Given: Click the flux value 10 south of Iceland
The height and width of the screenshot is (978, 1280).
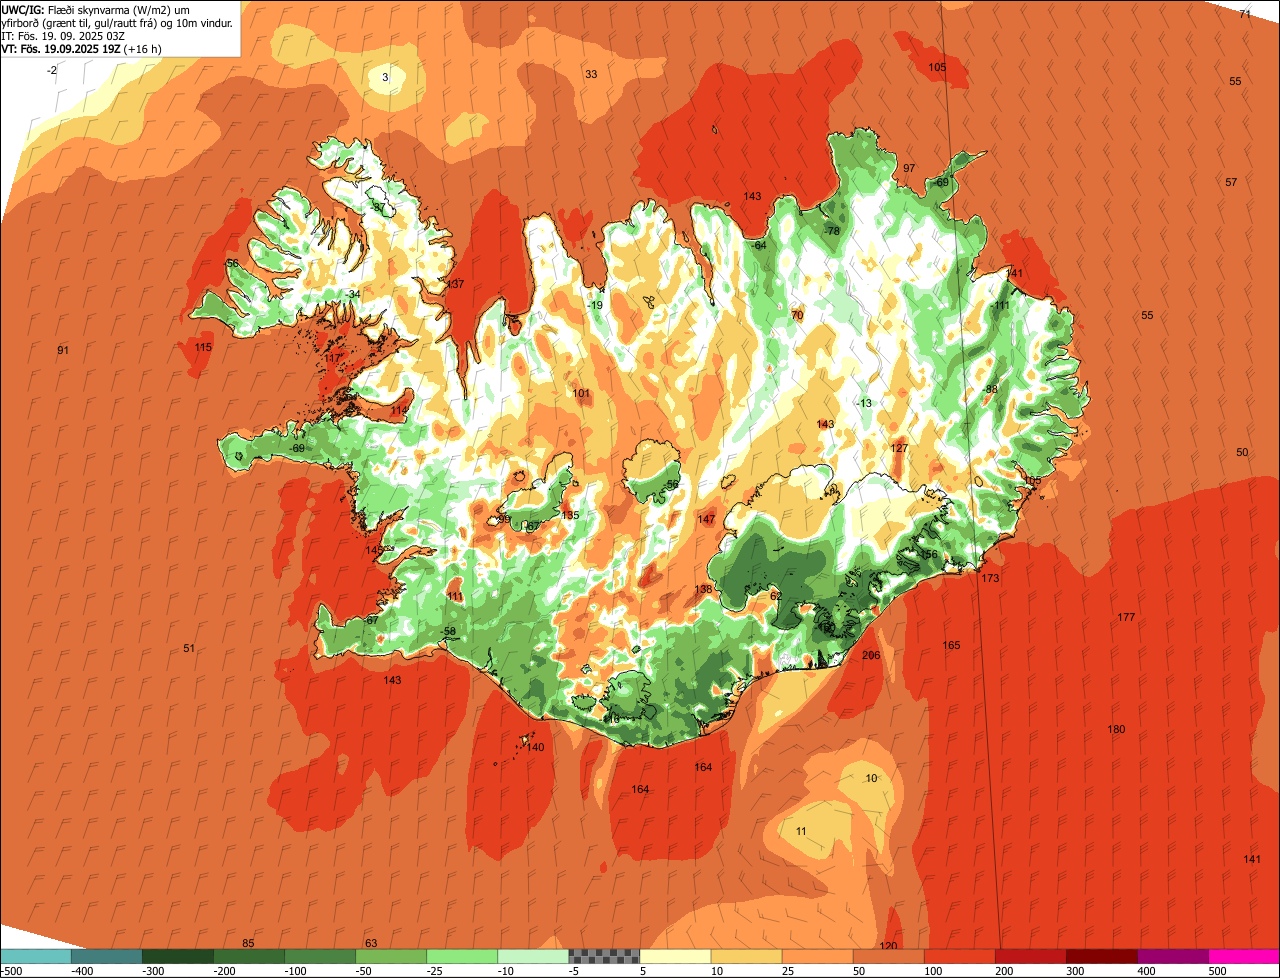Looking at the screenshot, I should click(871, 778).
